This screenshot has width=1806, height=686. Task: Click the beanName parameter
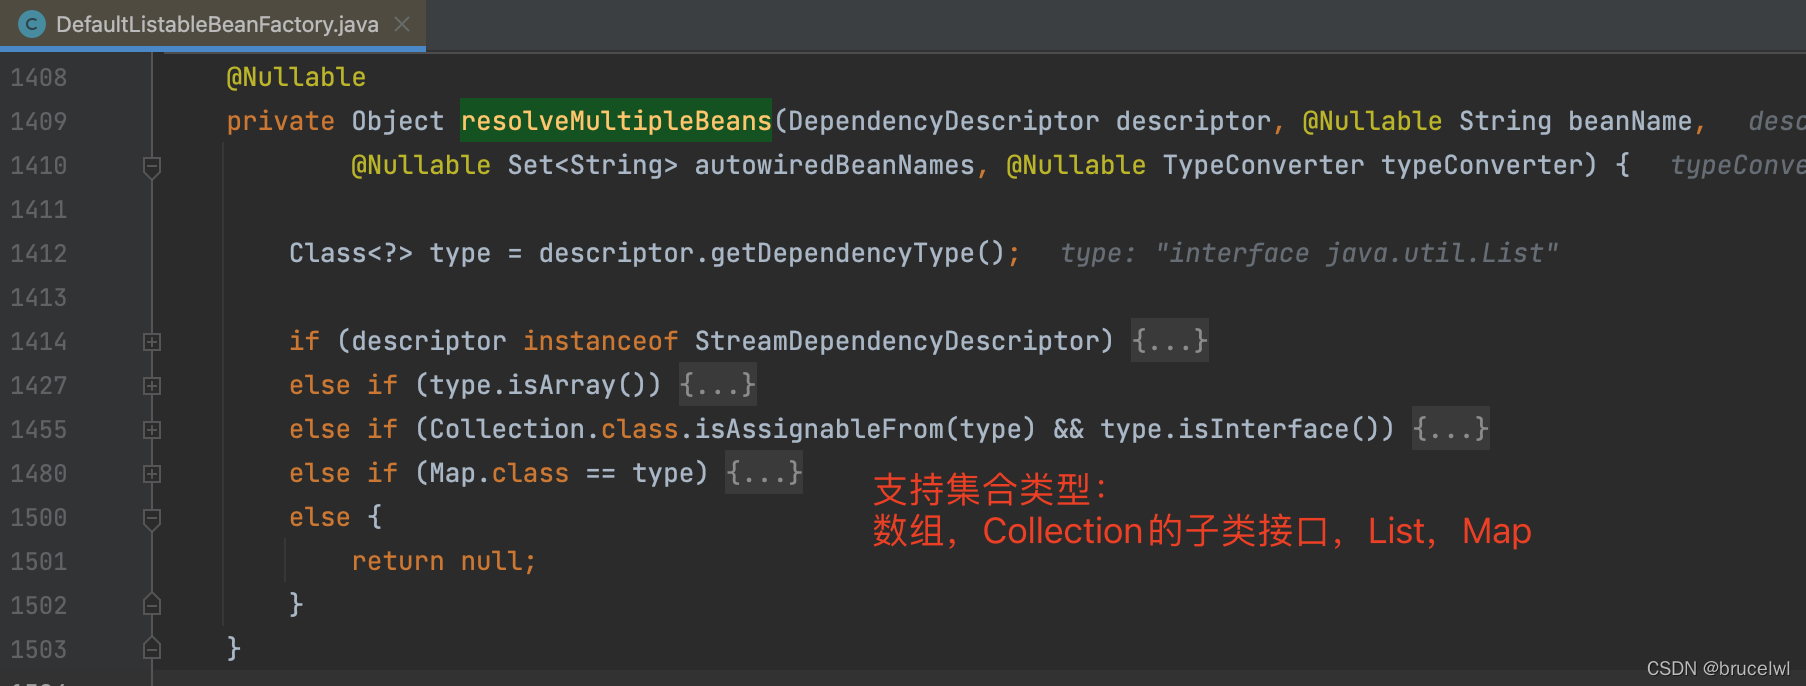tap(1630, 121)
